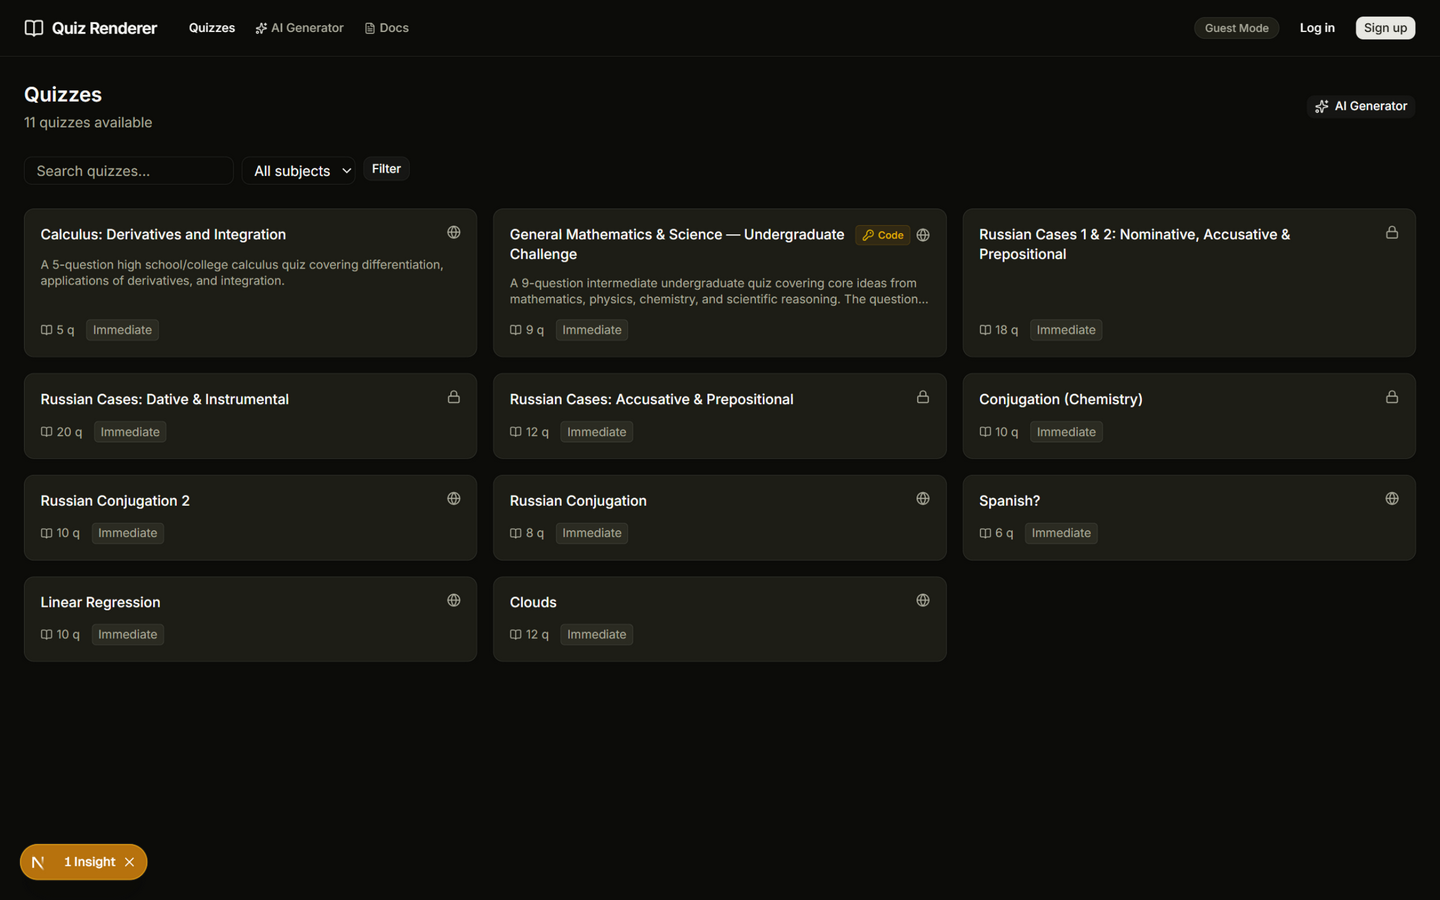Click the lock icon on Russian Cases 1 & 2 card
The image size is (1440, 900).
tap(1392, 232)
